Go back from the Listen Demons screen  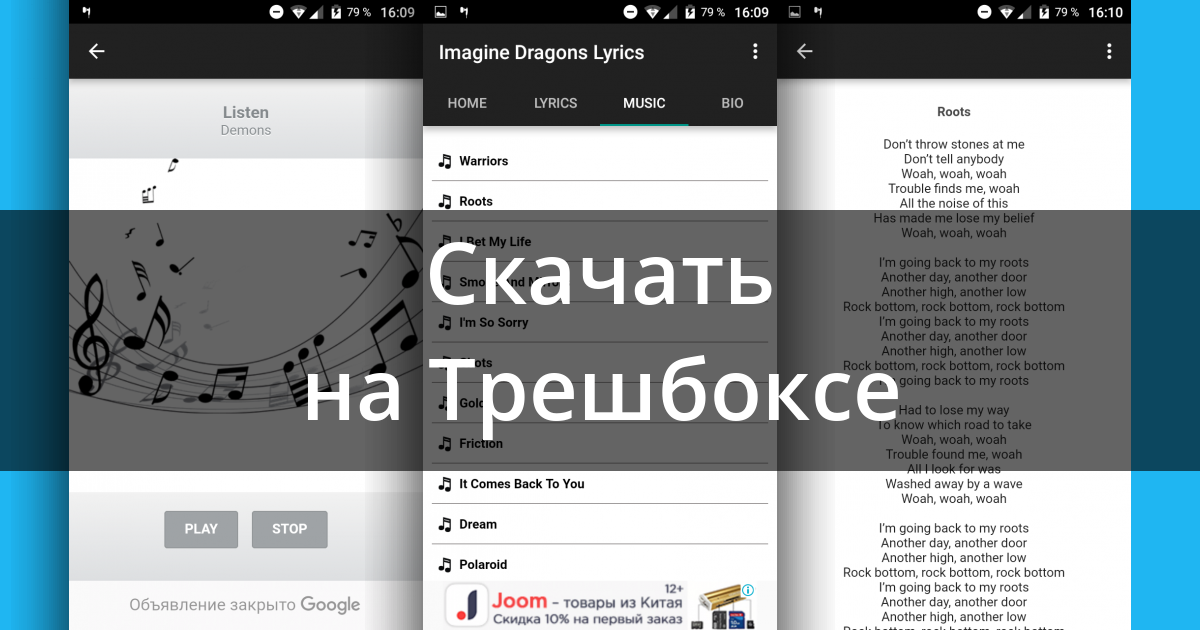[96, 52]
